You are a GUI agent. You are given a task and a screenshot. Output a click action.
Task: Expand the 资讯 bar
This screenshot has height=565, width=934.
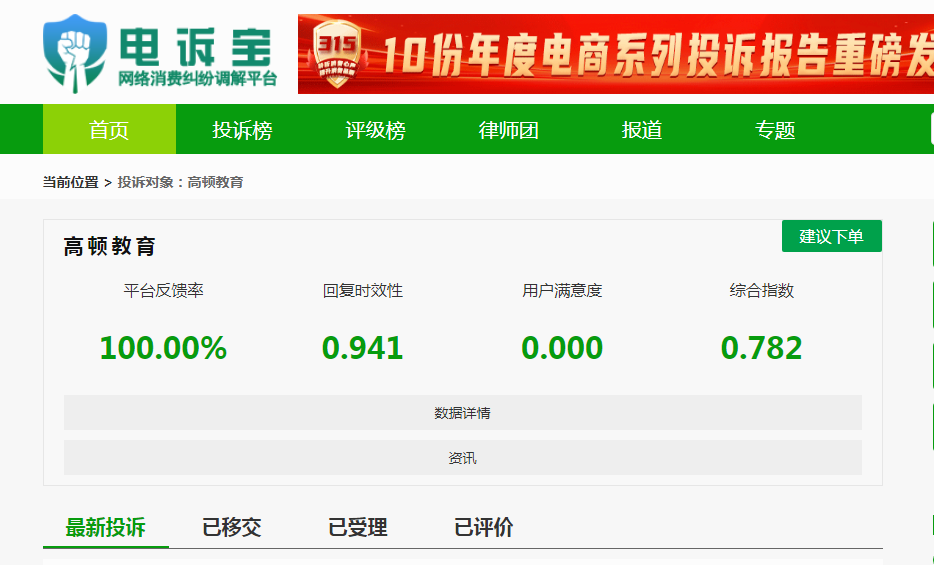462,458
